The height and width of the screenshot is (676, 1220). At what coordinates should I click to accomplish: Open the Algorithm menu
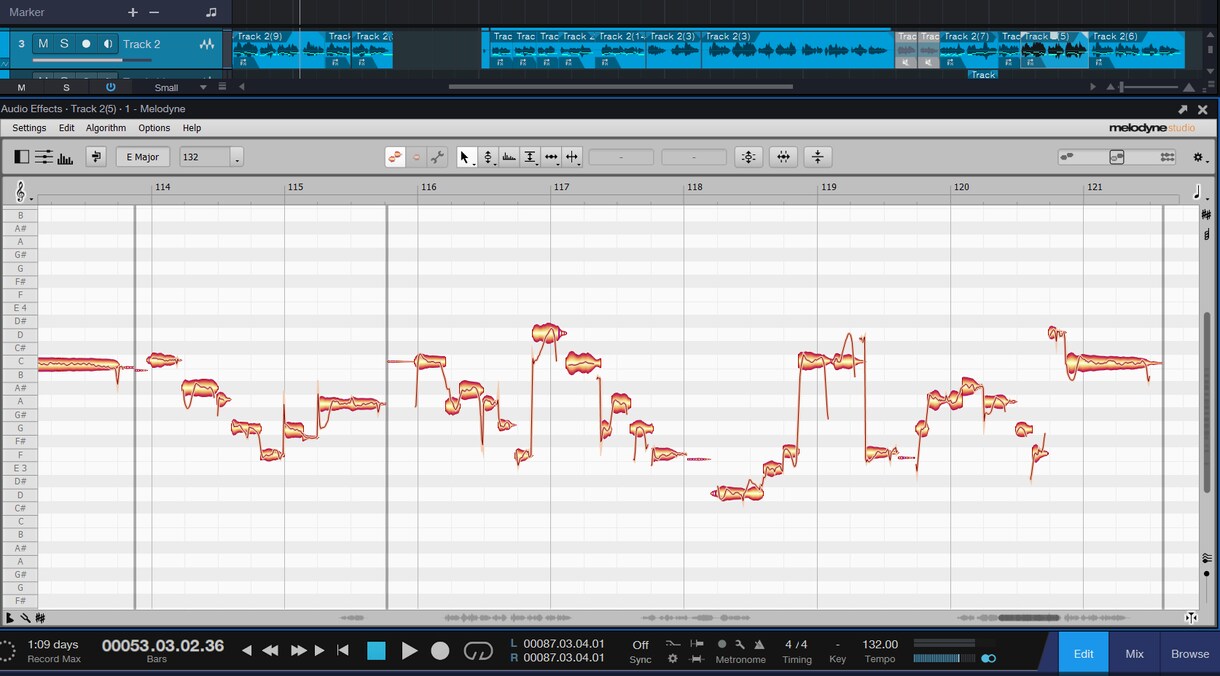106,128
